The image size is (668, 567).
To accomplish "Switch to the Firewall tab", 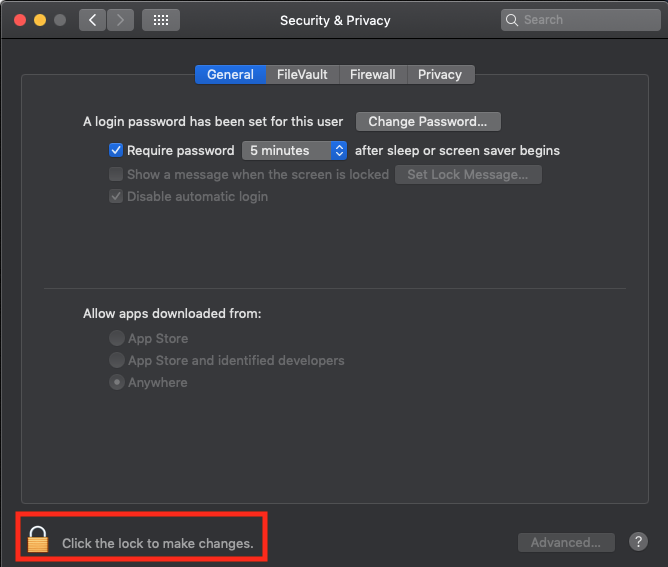I will (373, 75).
